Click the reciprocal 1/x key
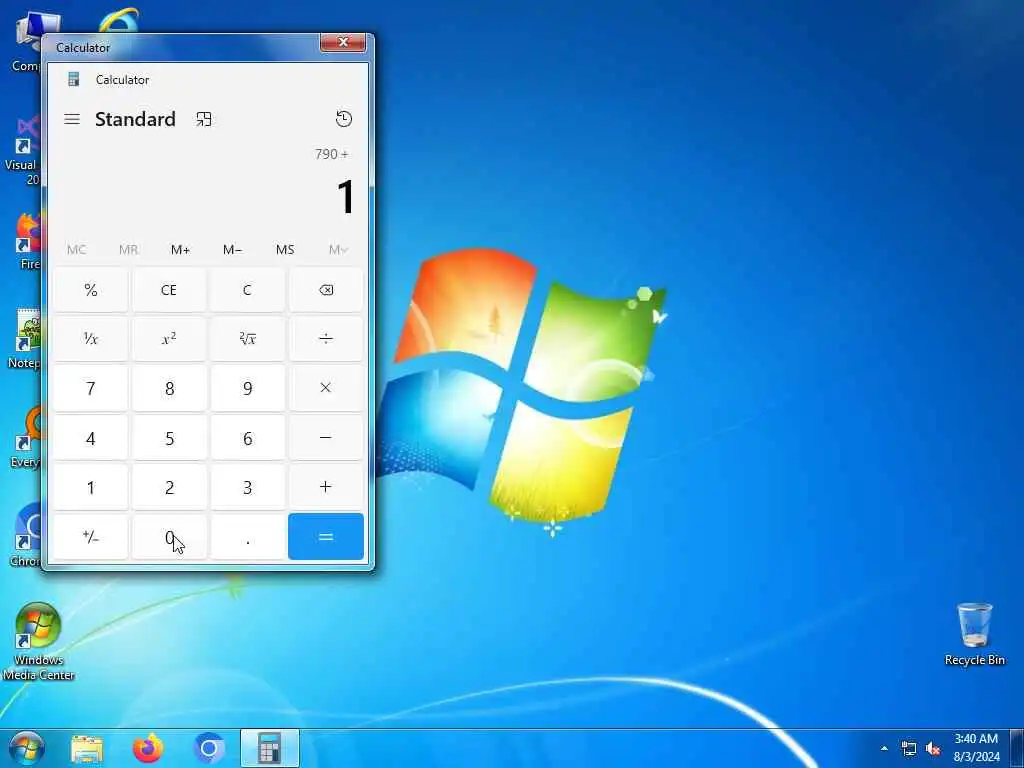This screenshot has width=1024, height=768. point(91,338)
